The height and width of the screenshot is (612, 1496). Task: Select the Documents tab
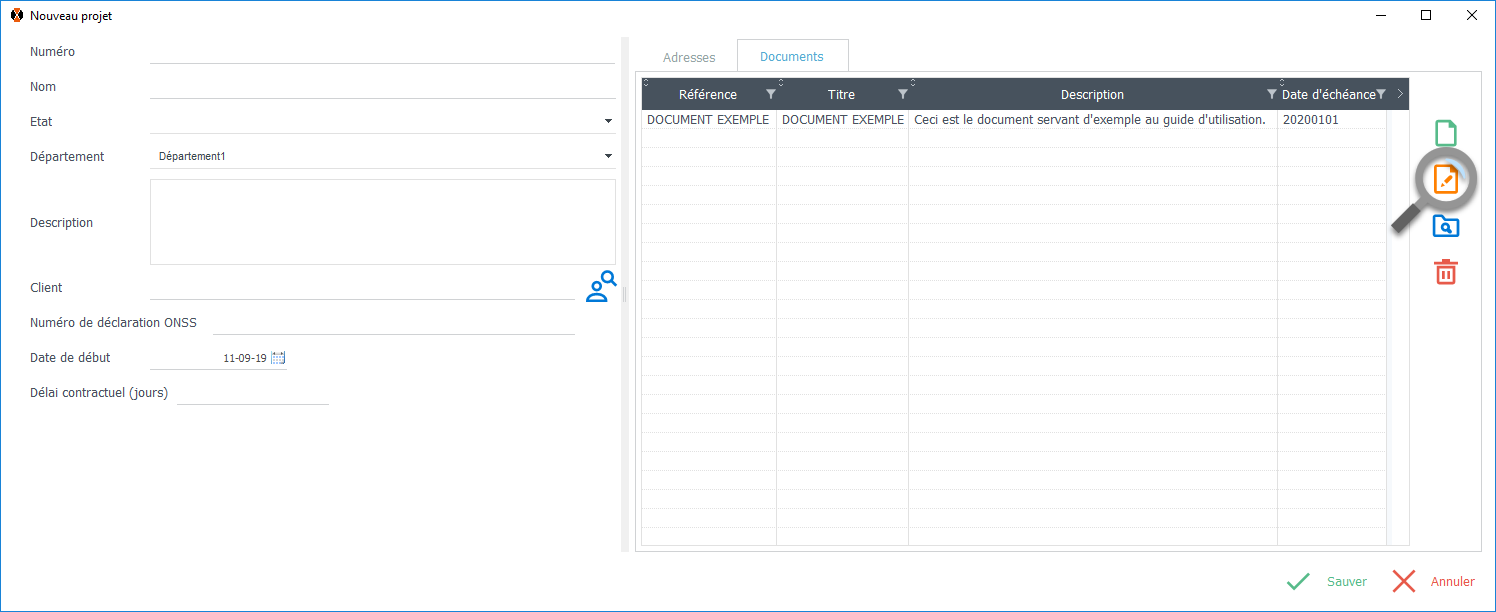791,57
